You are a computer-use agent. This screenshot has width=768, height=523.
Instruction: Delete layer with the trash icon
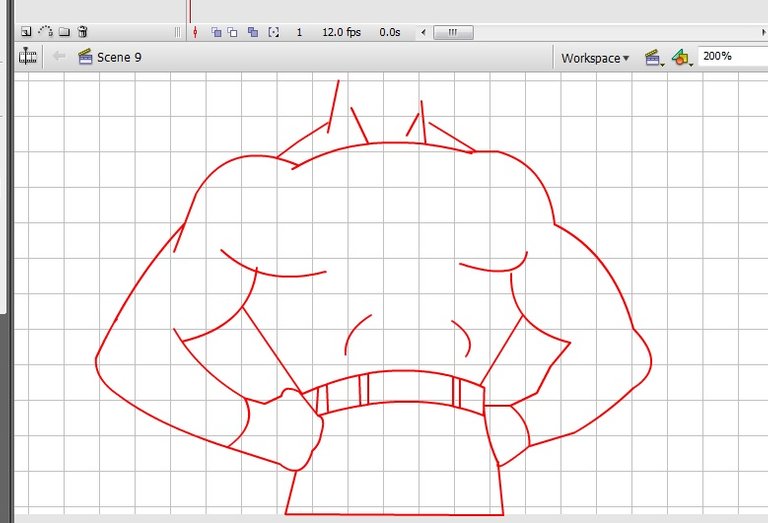tap(83, 32)
